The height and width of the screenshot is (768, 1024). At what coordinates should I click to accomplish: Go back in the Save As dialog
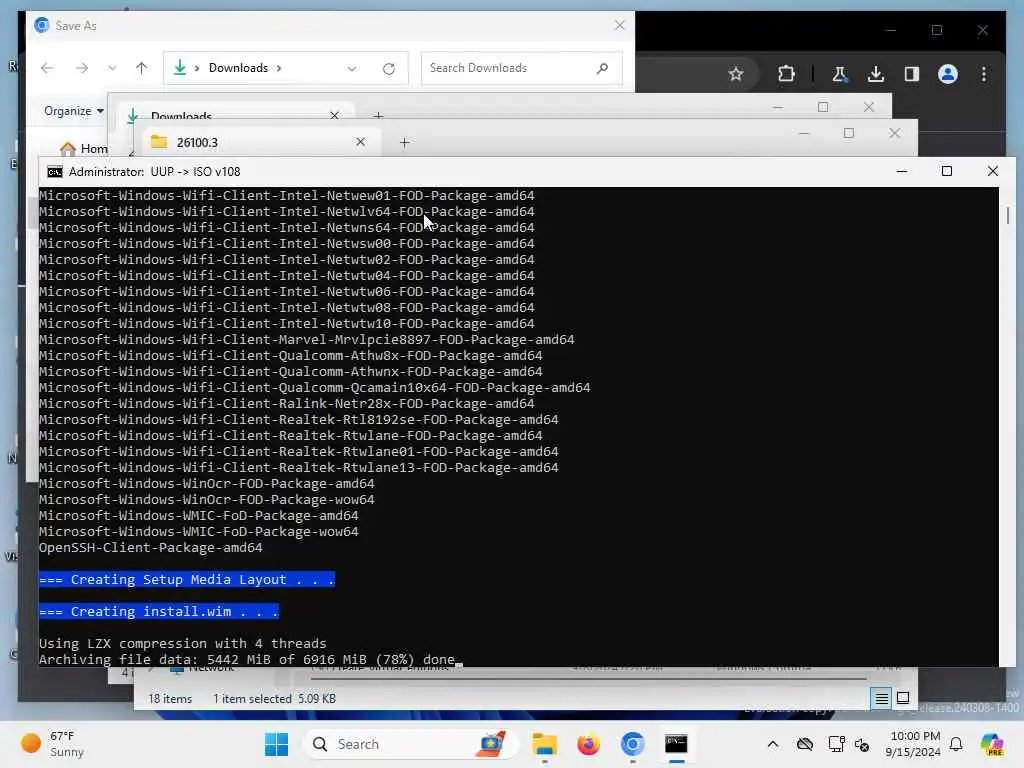(47, 68)
